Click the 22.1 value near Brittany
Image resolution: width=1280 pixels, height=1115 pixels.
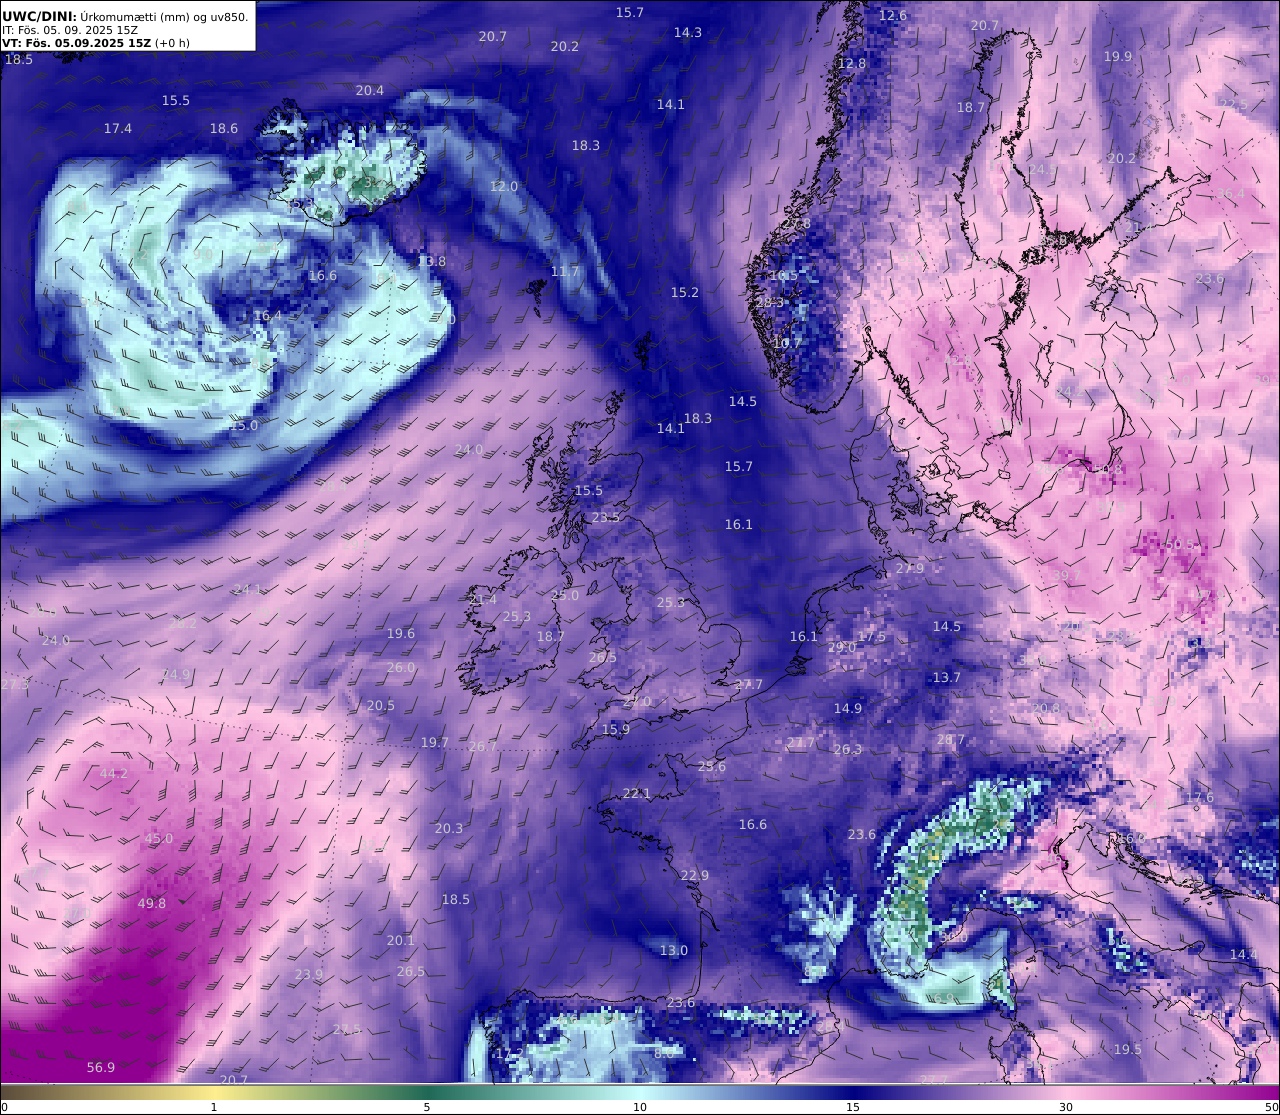click(x=637, y=793)
